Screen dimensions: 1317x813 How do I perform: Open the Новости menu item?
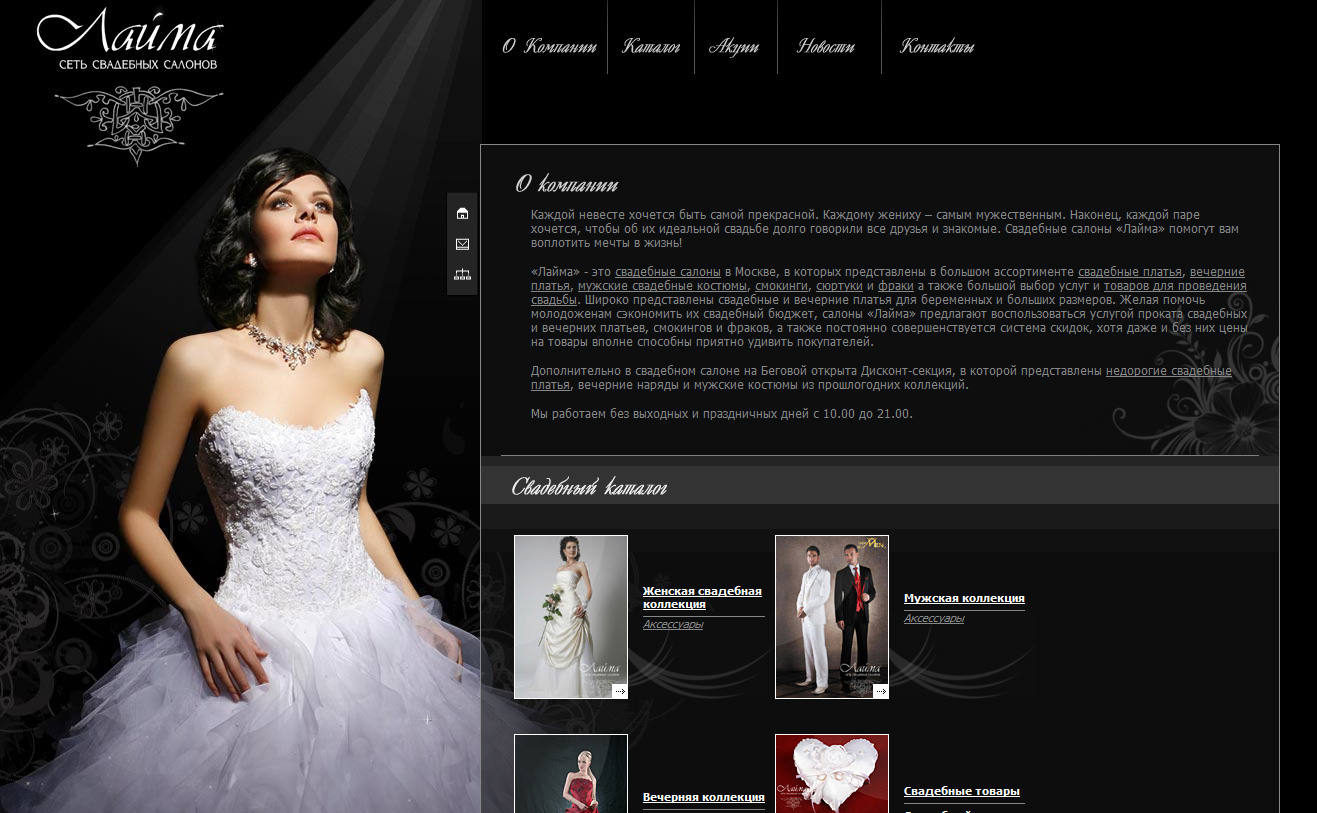826,46
